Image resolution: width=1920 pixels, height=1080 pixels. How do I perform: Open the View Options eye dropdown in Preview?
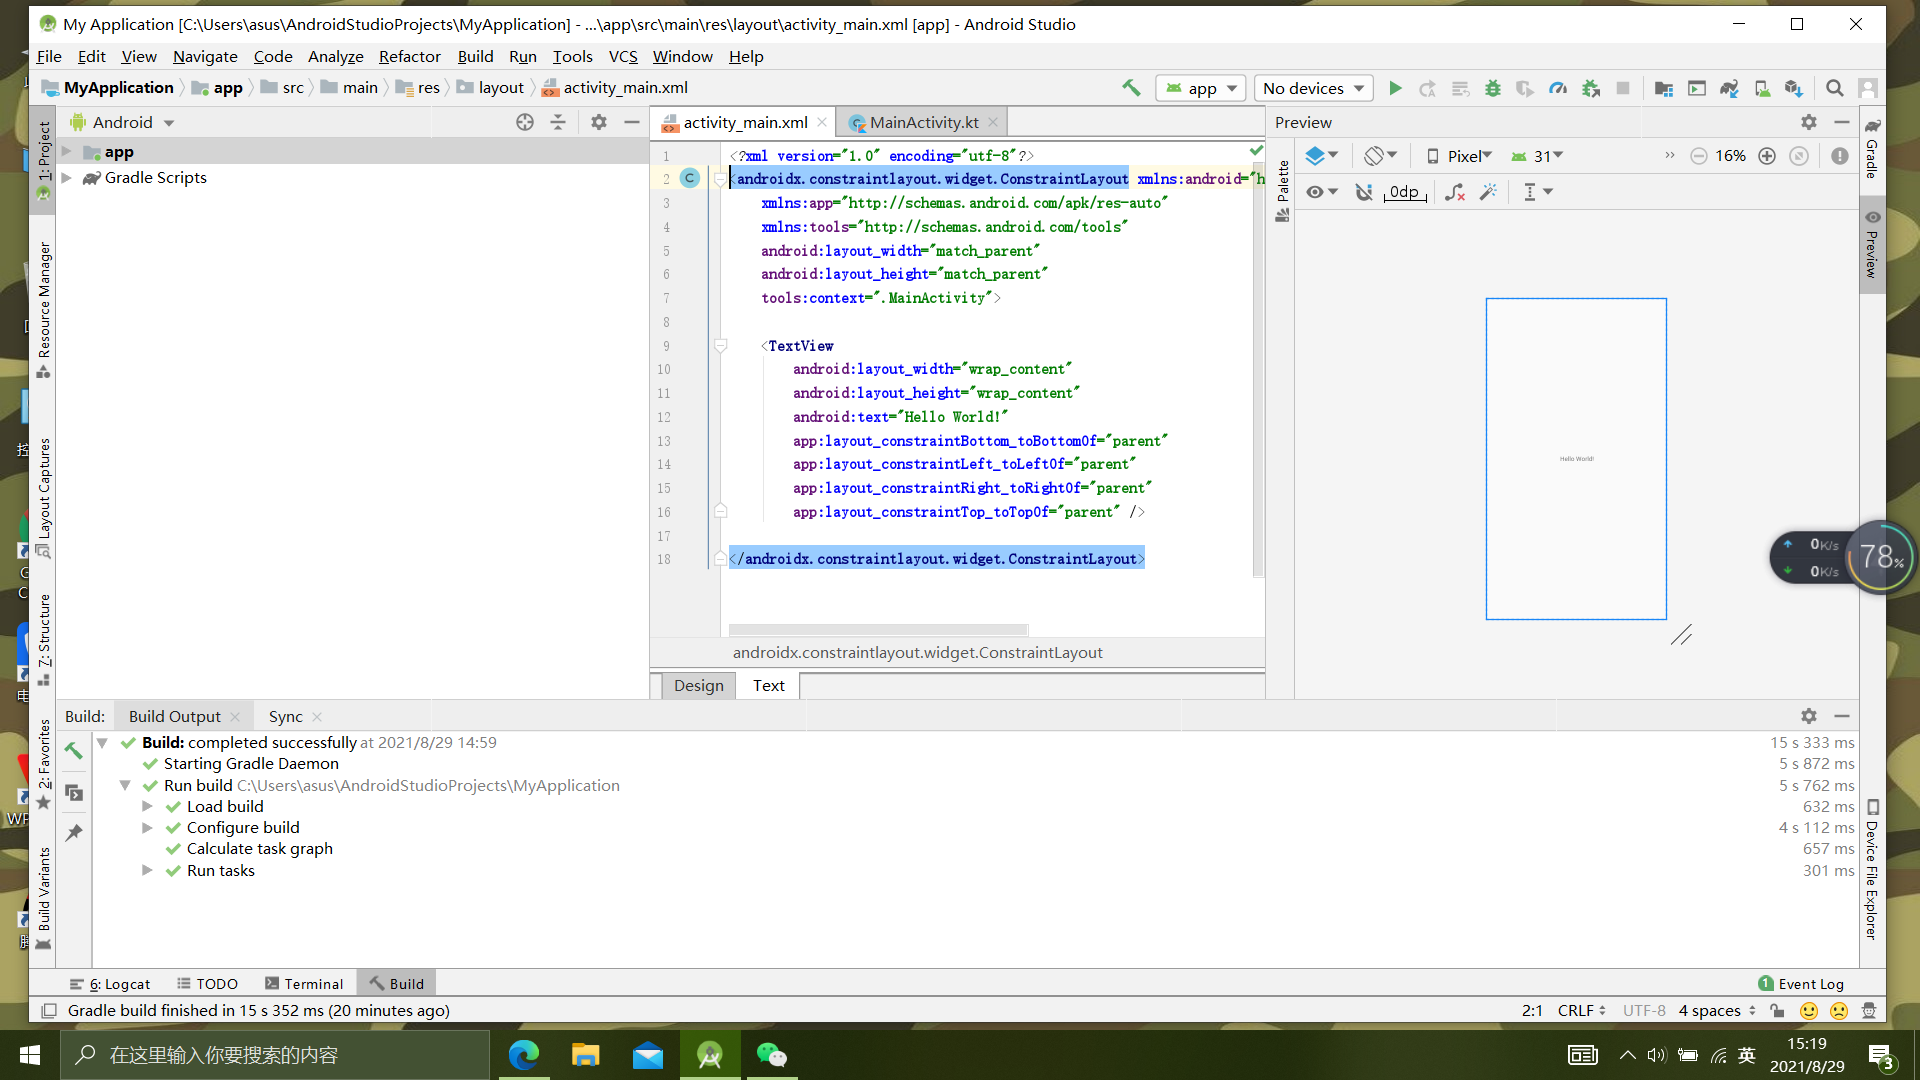tap(1321, 192)
